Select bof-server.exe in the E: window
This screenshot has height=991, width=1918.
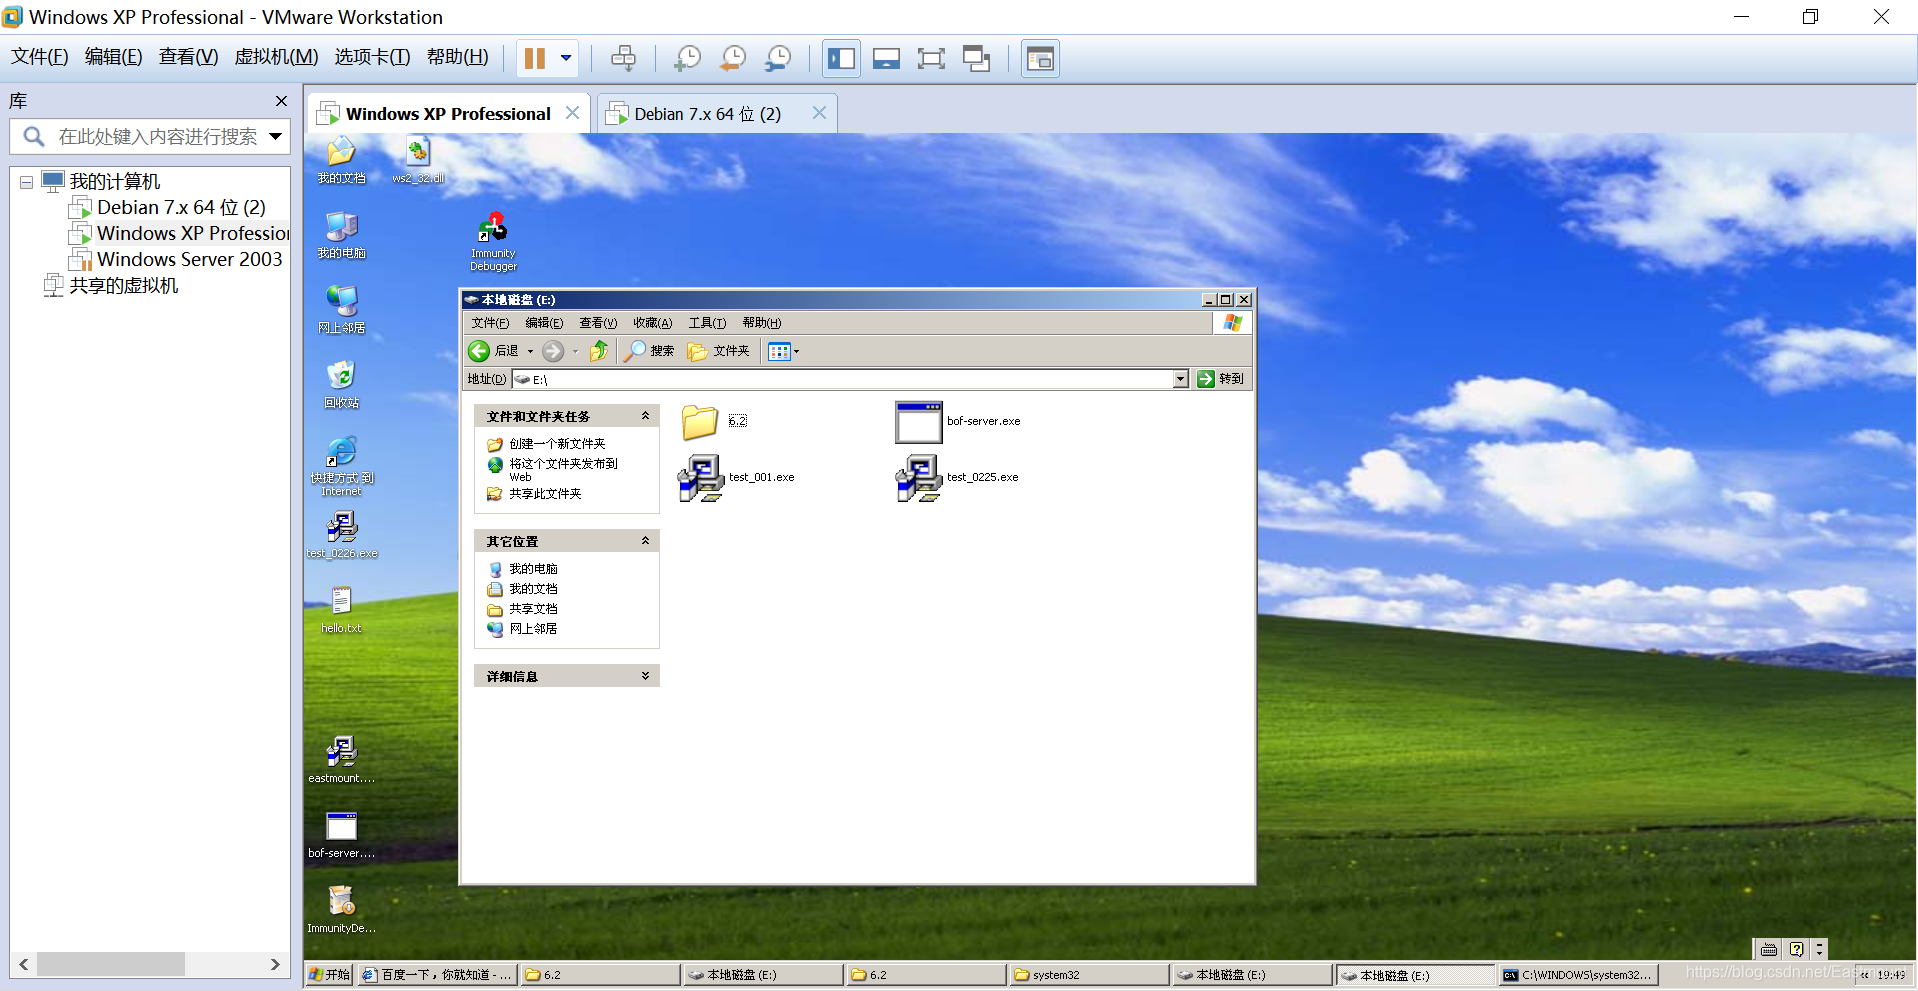coord(958,421)
